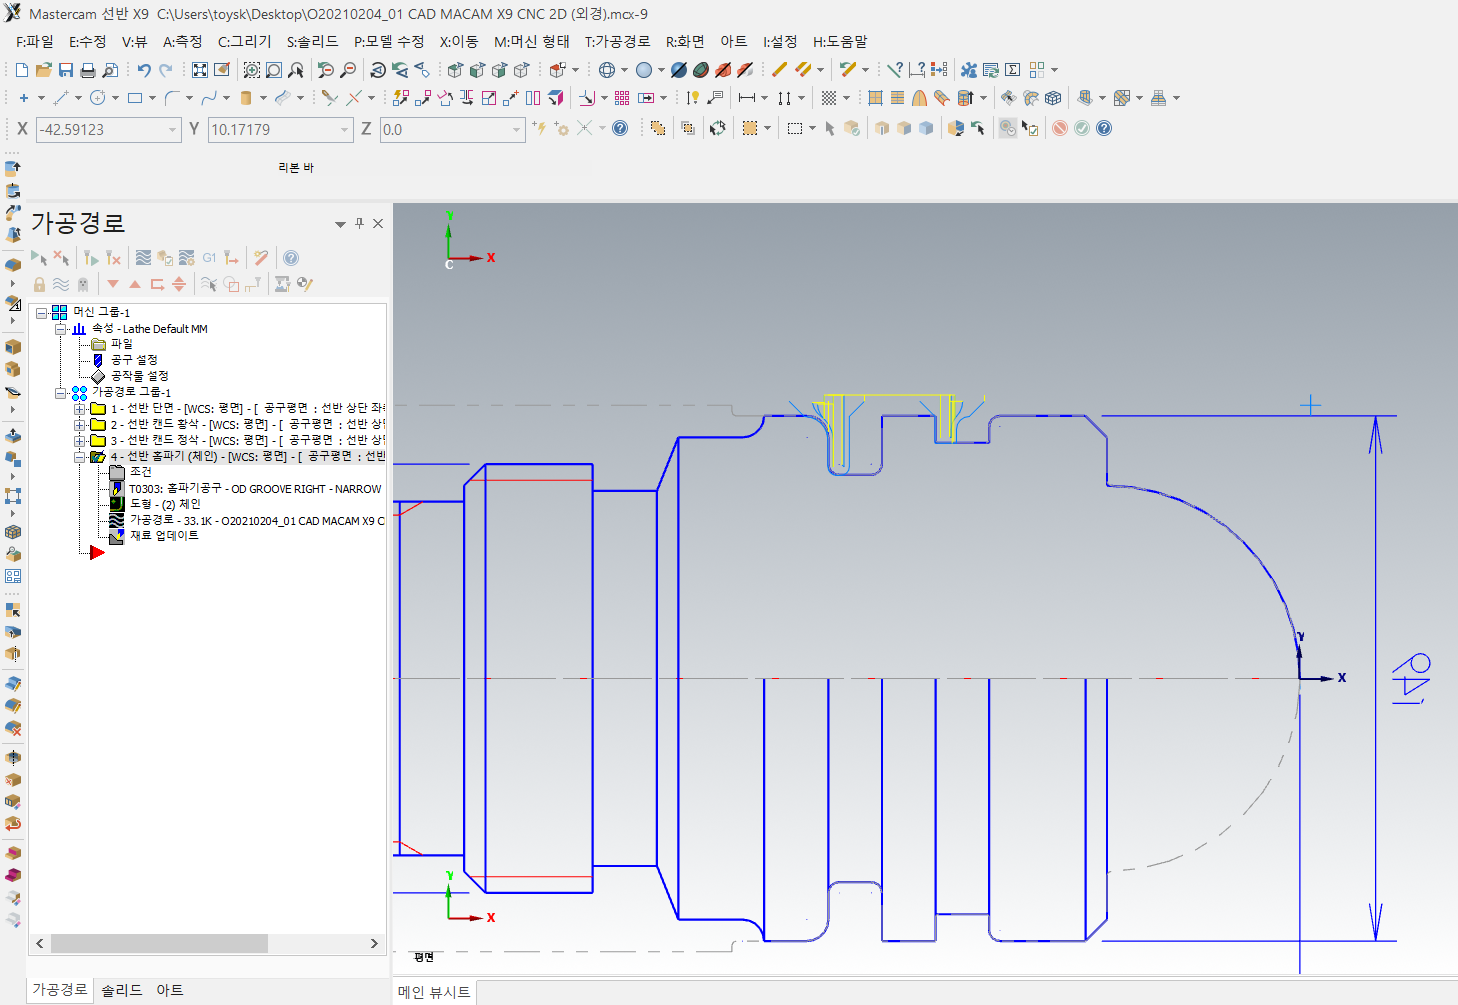Viewport: 1458px width, 1005px height.
Task: Click the horizontal dimension icon
Action: pos(747,98)
